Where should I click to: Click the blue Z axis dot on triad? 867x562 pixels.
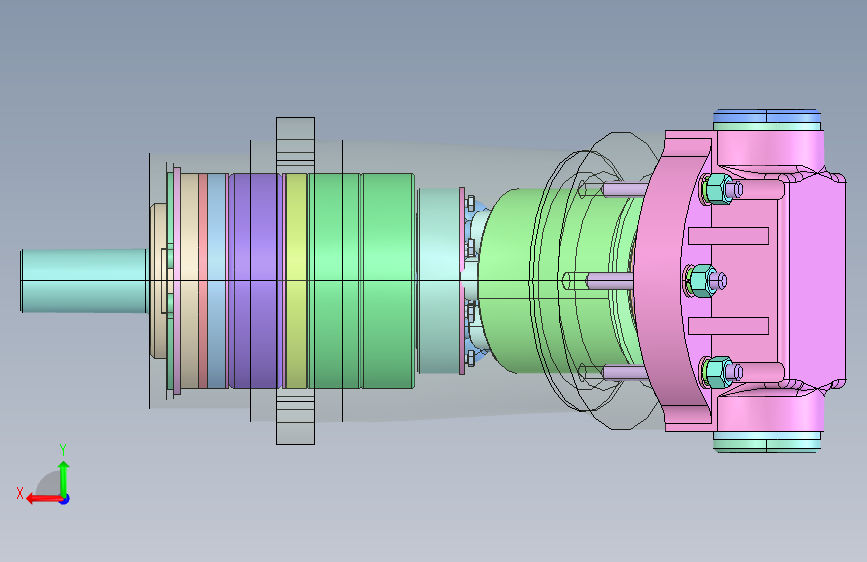65,499
